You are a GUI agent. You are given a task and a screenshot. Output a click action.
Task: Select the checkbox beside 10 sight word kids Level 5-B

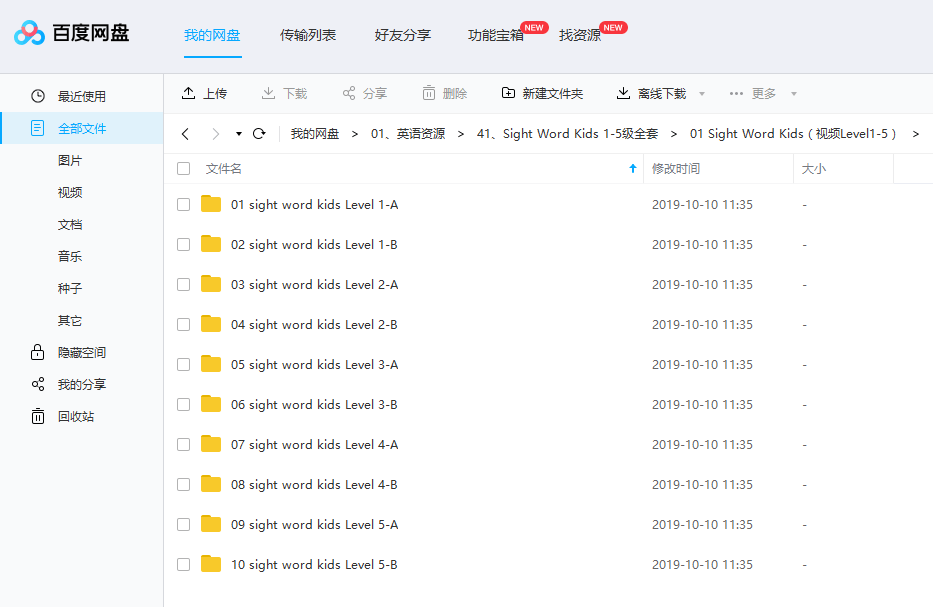tap(183, 564)
